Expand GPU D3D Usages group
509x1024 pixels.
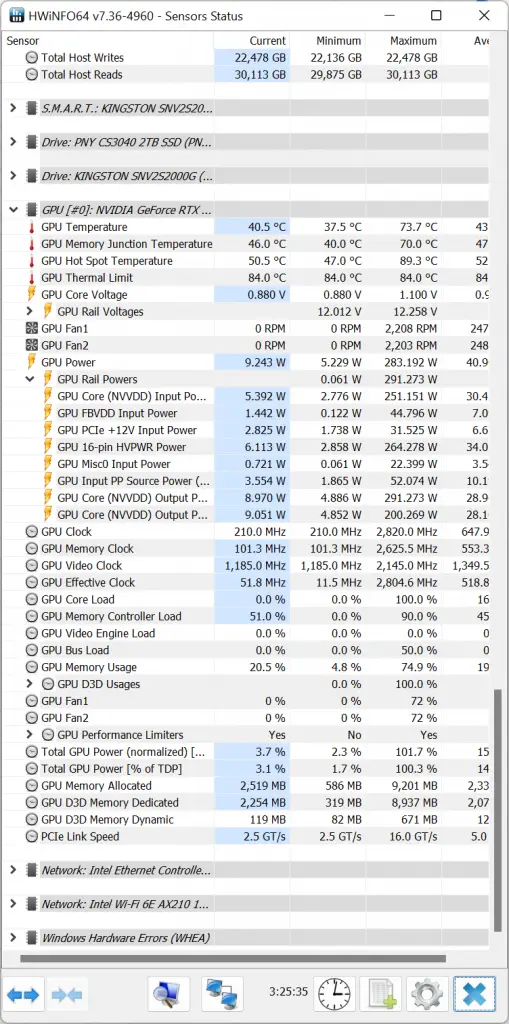pyautogui.click(x=29, y=684)
